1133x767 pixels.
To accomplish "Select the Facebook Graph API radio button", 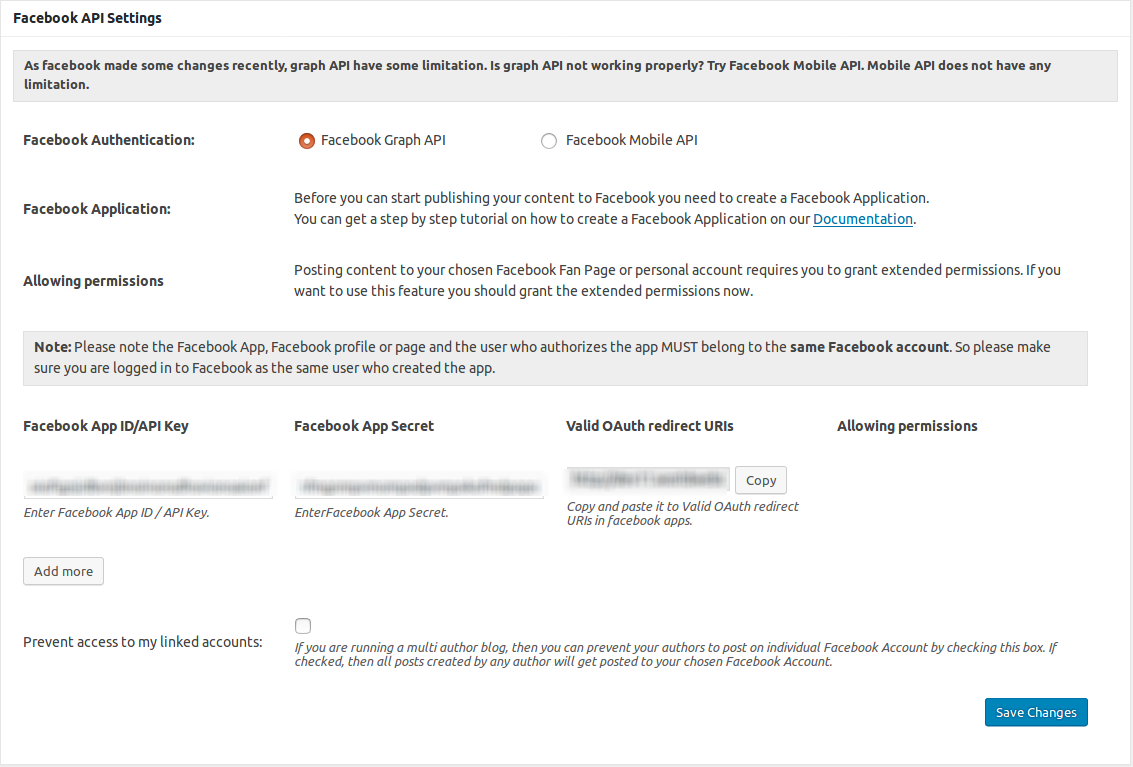I will [x=307, y=141].
